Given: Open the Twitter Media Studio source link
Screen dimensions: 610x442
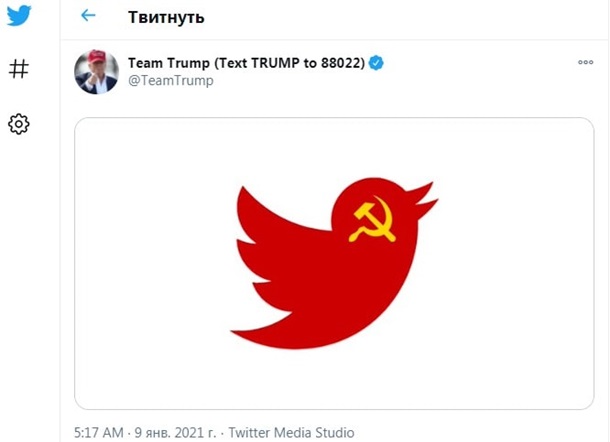Looking at the screenshot, I should (291, 433).
